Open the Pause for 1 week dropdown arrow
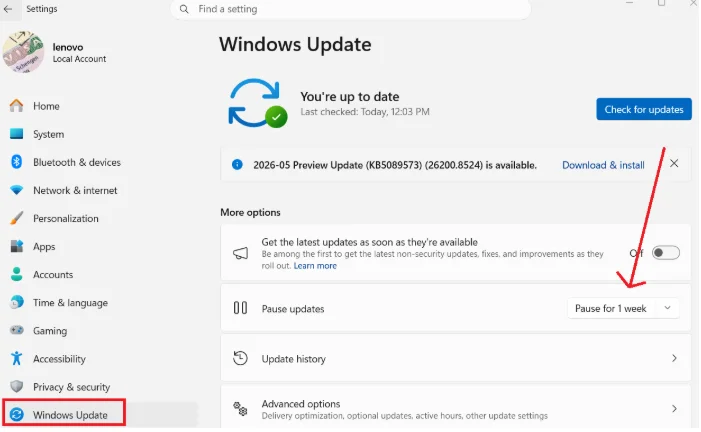Viewport: 701px width, 432px height. 667,308
